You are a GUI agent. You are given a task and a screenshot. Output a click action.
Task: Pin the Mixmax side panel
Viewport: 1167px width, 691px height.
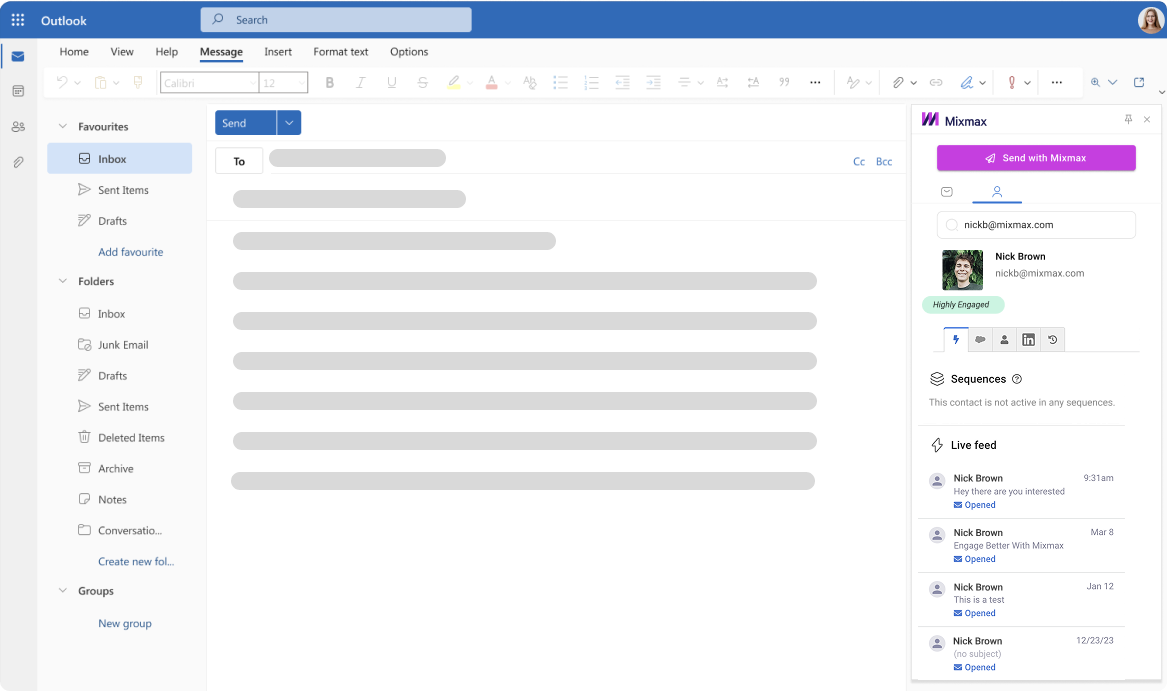coord(1128,118)
